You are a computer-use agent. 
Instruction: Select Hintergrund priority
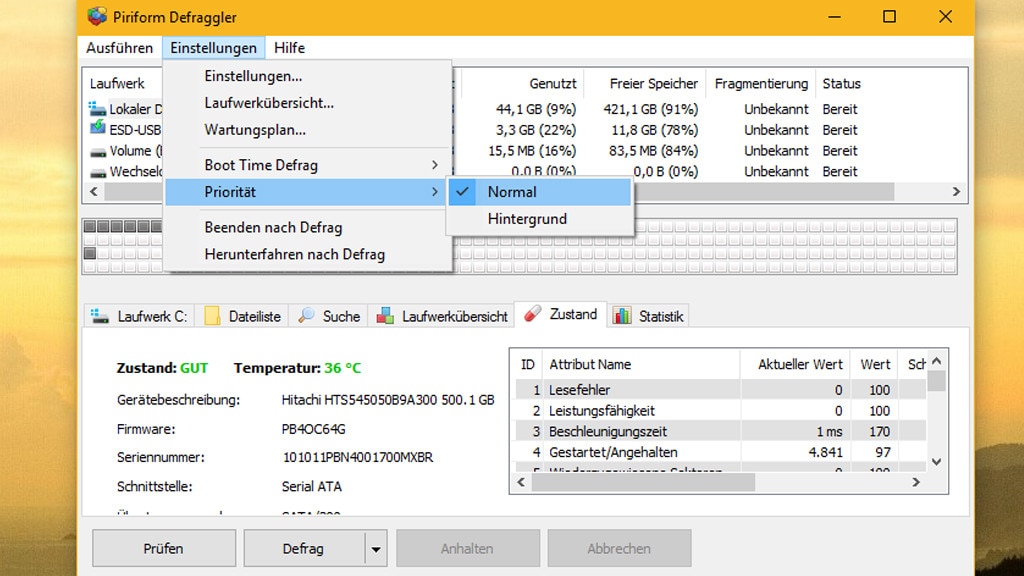539,219
